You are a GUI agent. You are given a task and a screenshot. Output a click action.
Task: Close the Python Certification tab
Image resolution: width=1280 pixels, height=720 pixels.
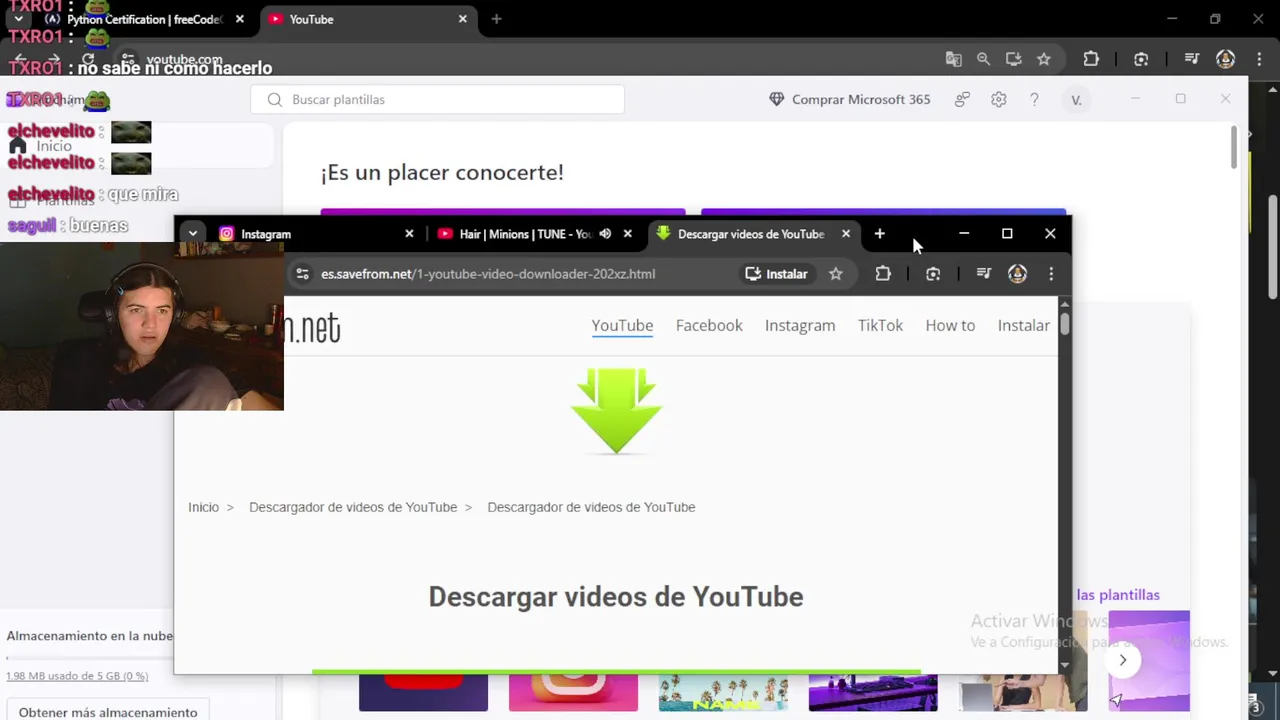coord(240,19)
